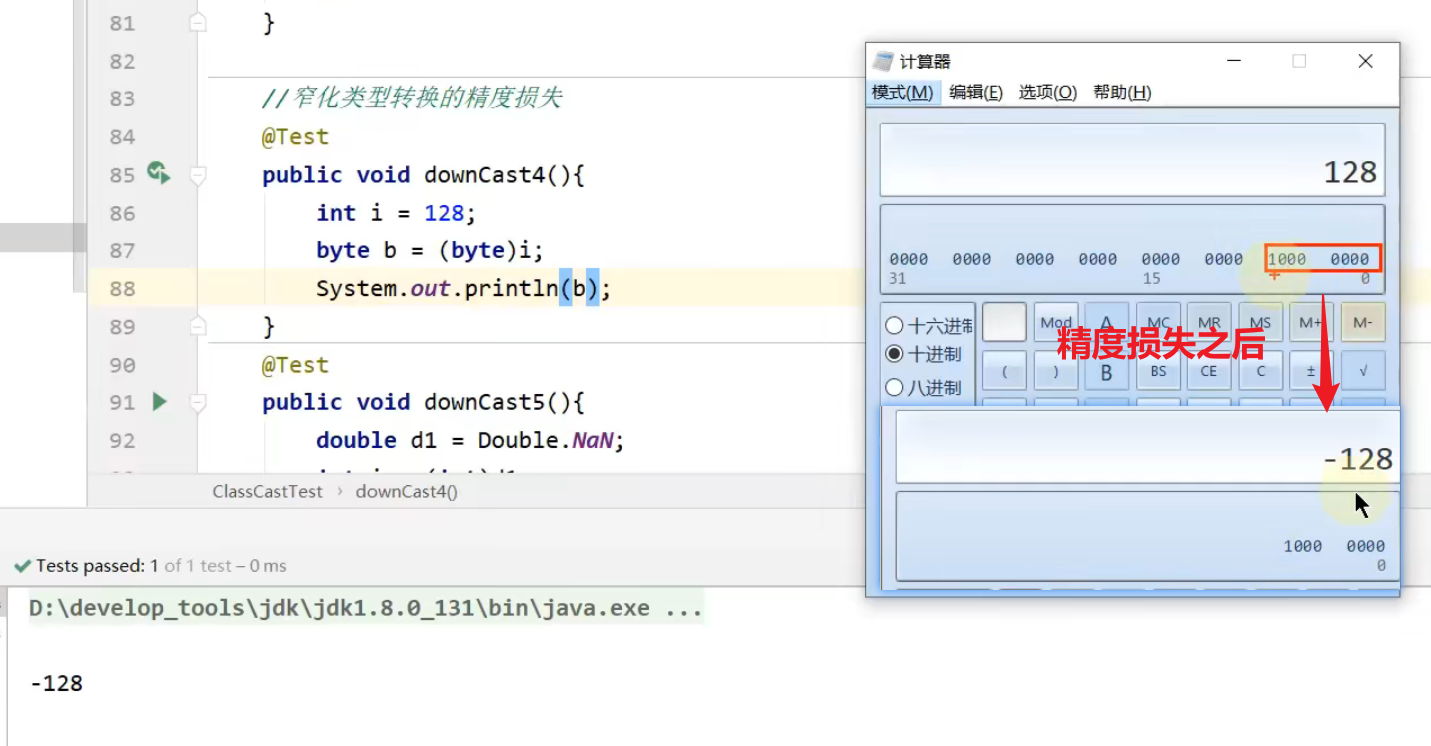Click downCast4() in the editor breadcrumb
Screen dimensions: 1431x746
[x=407, y=491]
